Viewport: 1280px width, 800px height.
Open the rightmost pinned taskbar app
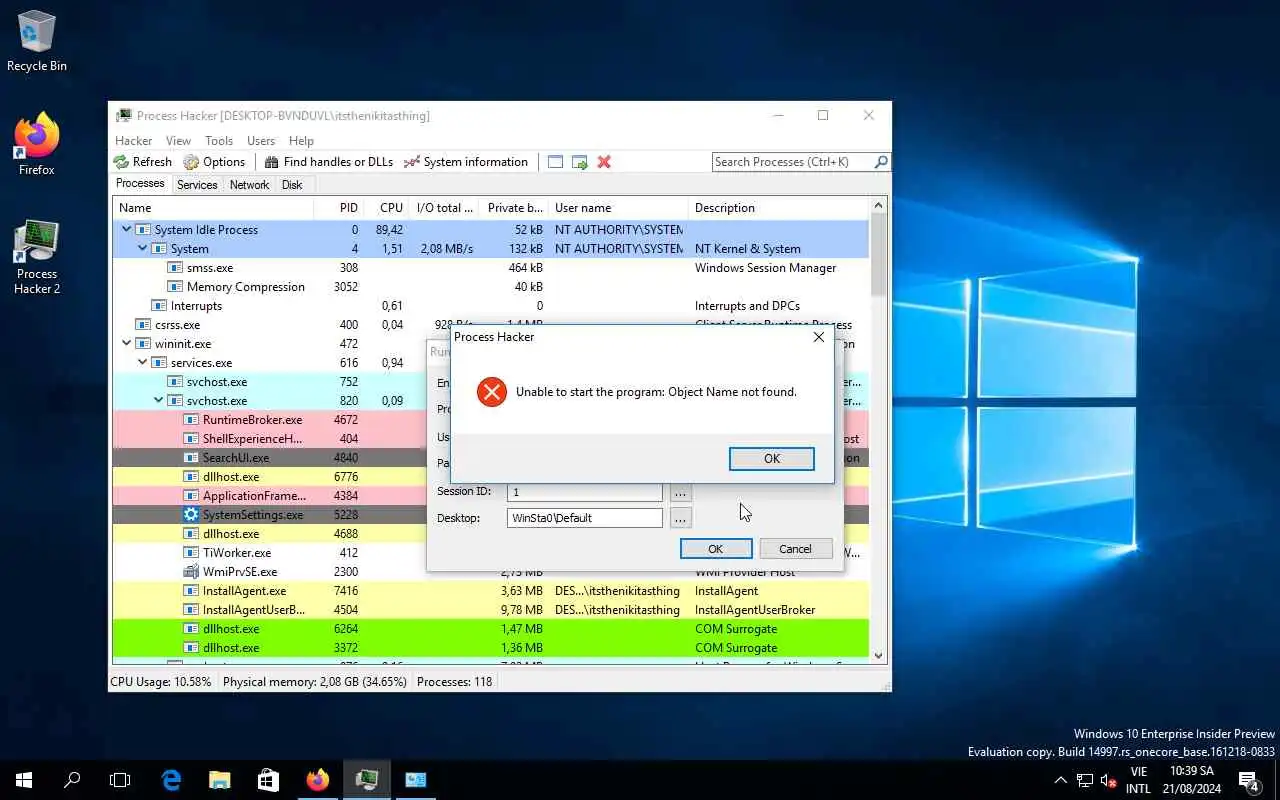[x=415, y=780]
